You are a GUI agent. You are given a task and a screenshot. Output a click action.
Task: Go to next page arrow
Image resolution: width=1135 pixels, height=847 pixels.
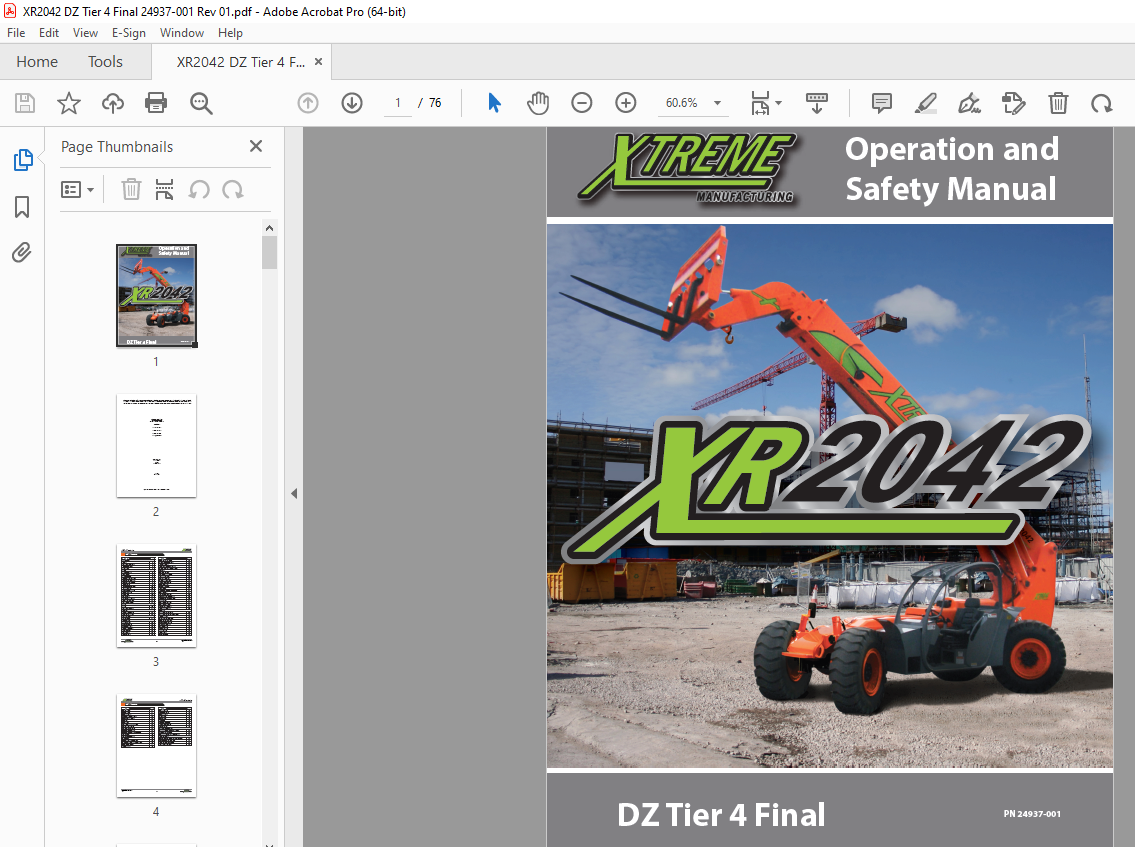tap(352, 103)
